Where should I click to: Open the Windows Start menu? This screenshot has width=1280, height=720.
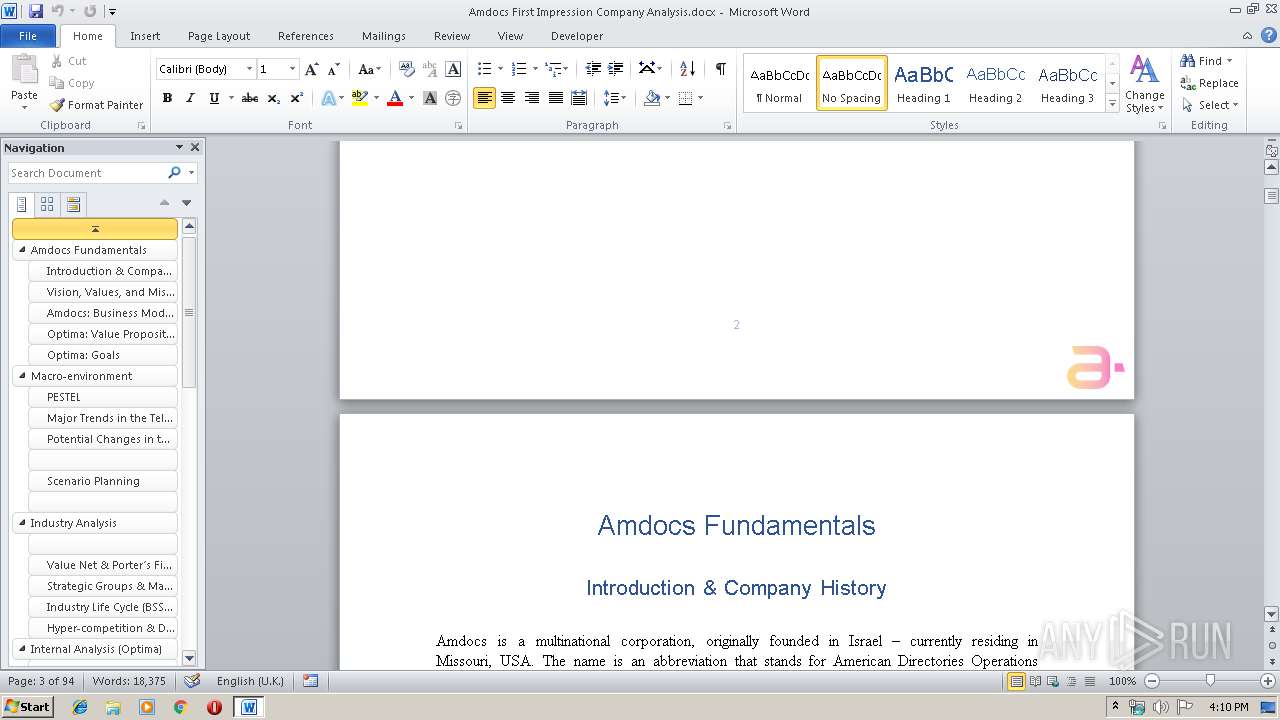[x=27, y=706]
